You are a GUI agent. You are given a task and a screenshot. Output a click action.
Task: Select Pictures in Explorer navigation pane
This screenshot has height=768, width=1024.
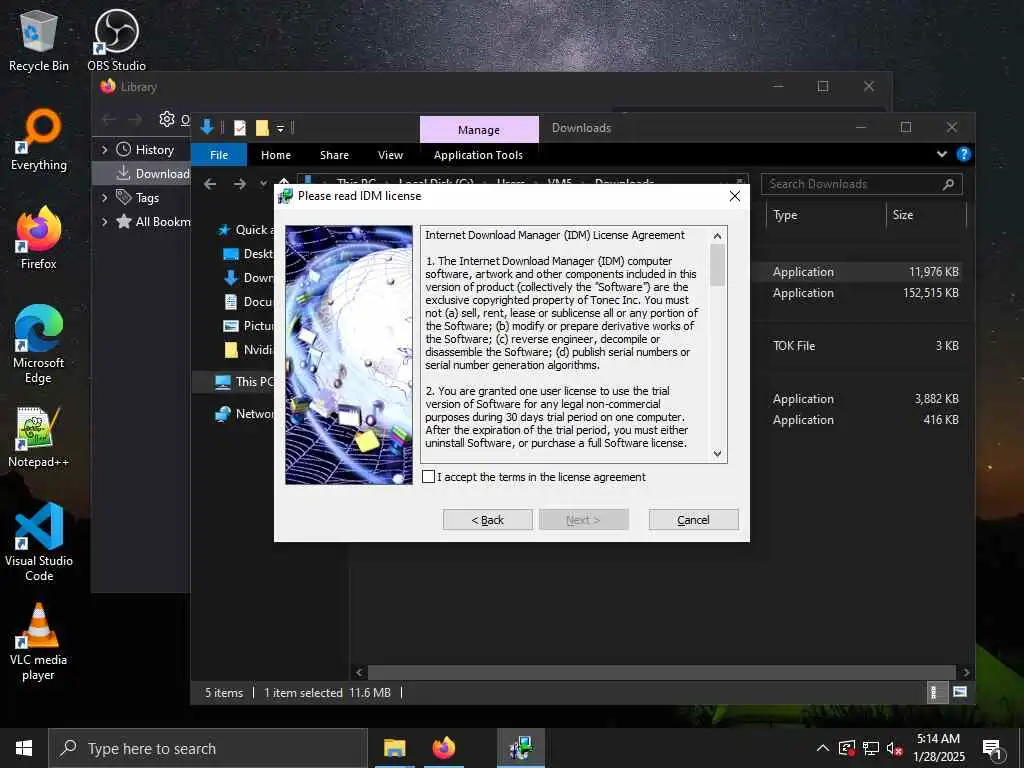tap(248, 325)
